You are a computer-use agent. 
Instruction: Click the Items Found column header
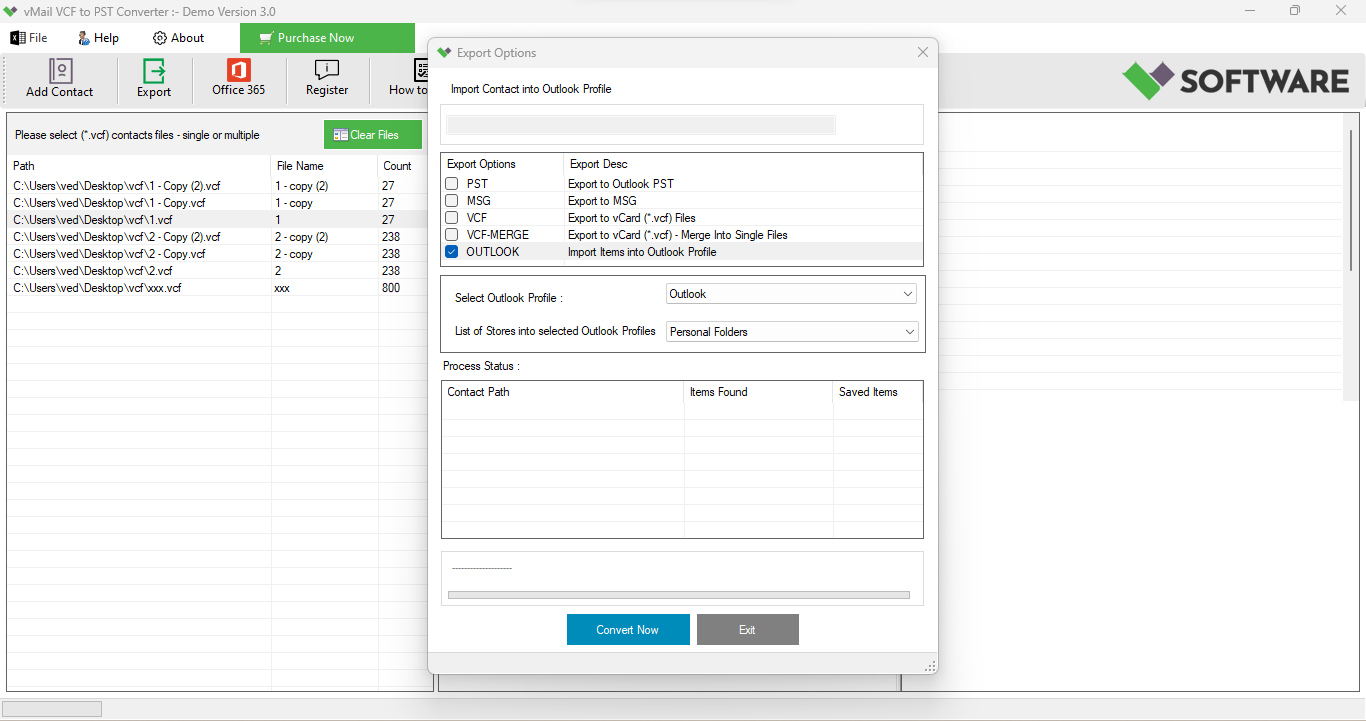pos(759,392)
